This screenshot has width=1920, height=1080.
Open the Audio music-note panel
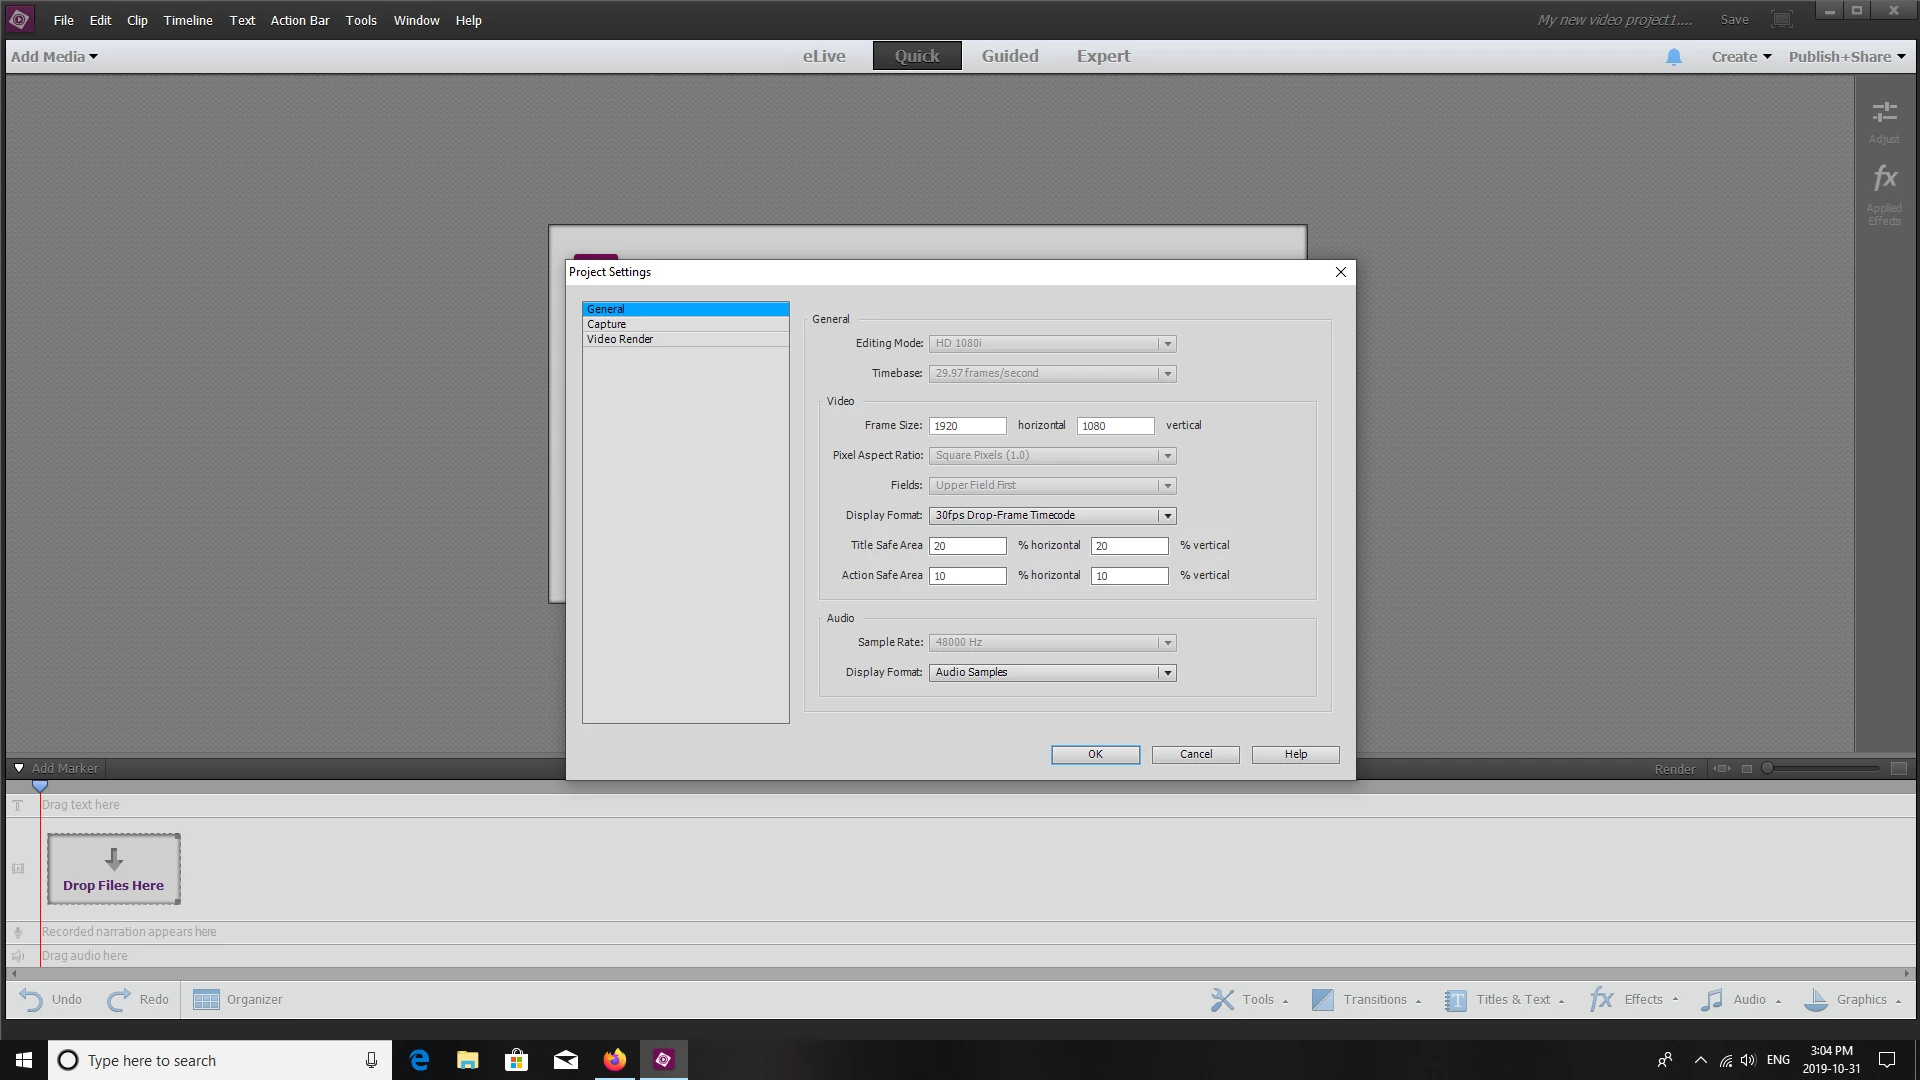[1712, 999]
